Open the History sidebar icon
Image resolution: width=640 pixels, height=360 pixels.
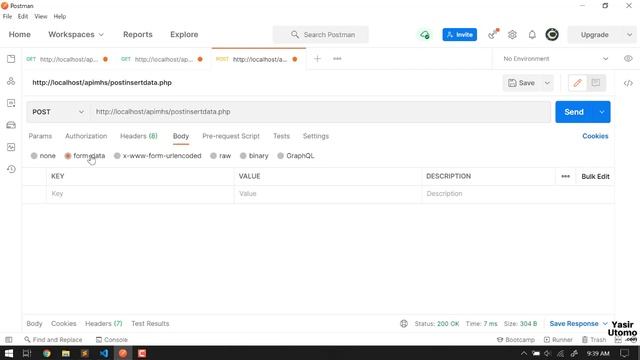11,169
